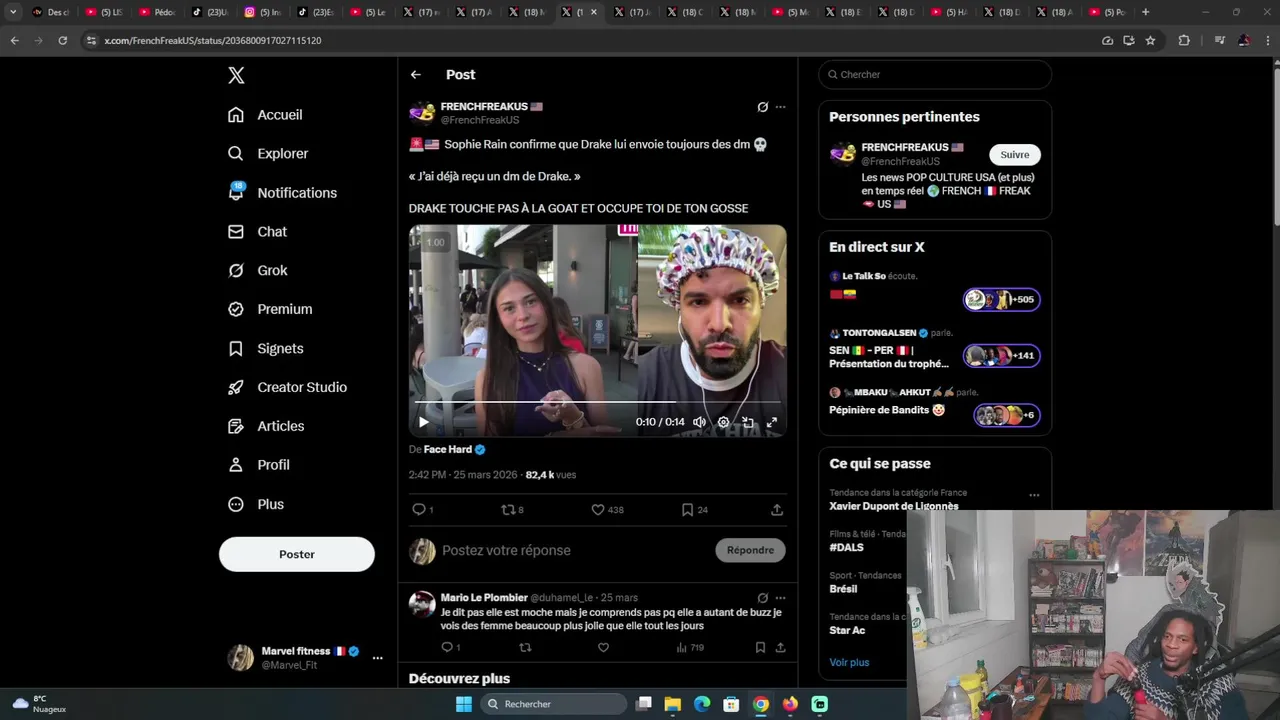Open Chrome extensions puzzle icon
This screenshot has height=720, width=1280.
(1184, 41)
